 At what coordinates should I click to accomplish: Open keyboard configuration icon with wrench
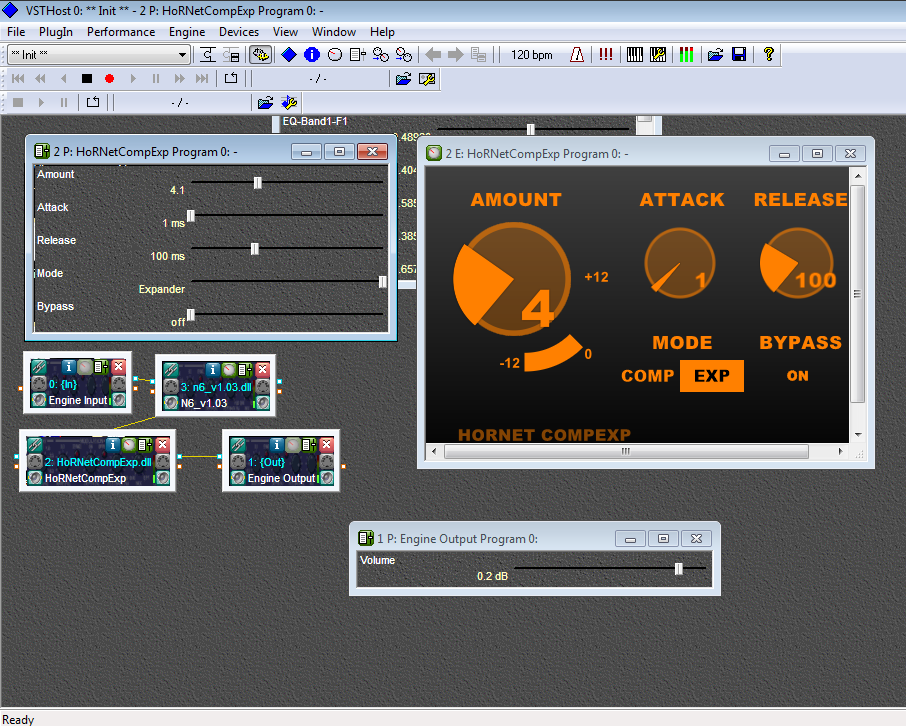click(x=658, y=55)
